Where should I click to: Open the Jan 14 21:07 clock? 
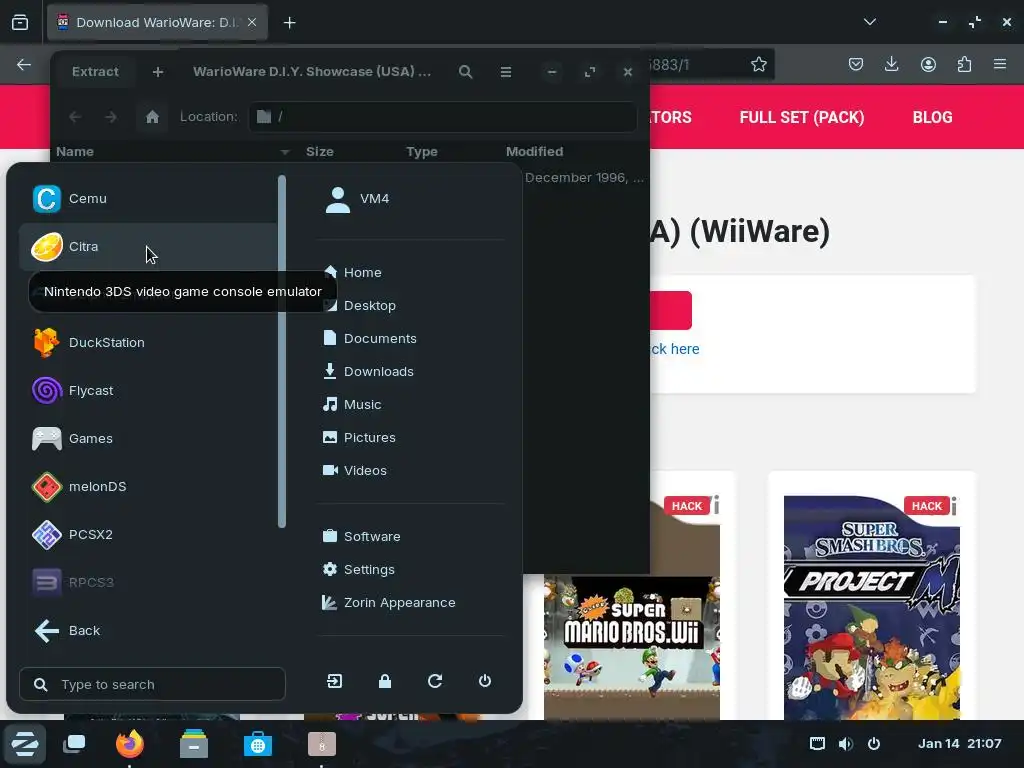point(959,744)
